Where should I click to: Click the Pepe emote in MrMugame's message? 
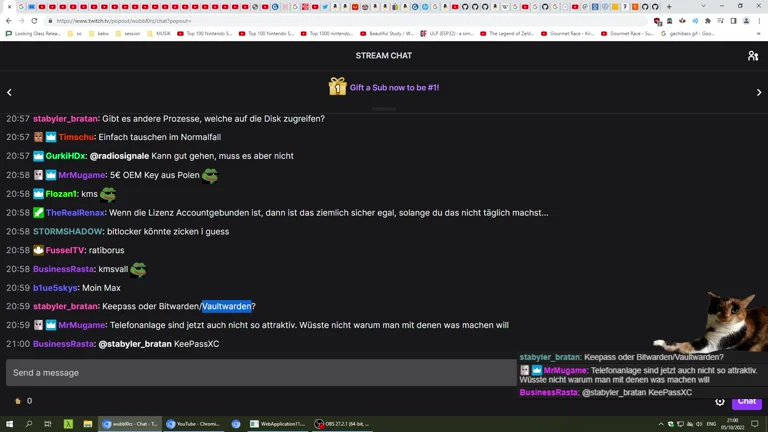[210, 175]
